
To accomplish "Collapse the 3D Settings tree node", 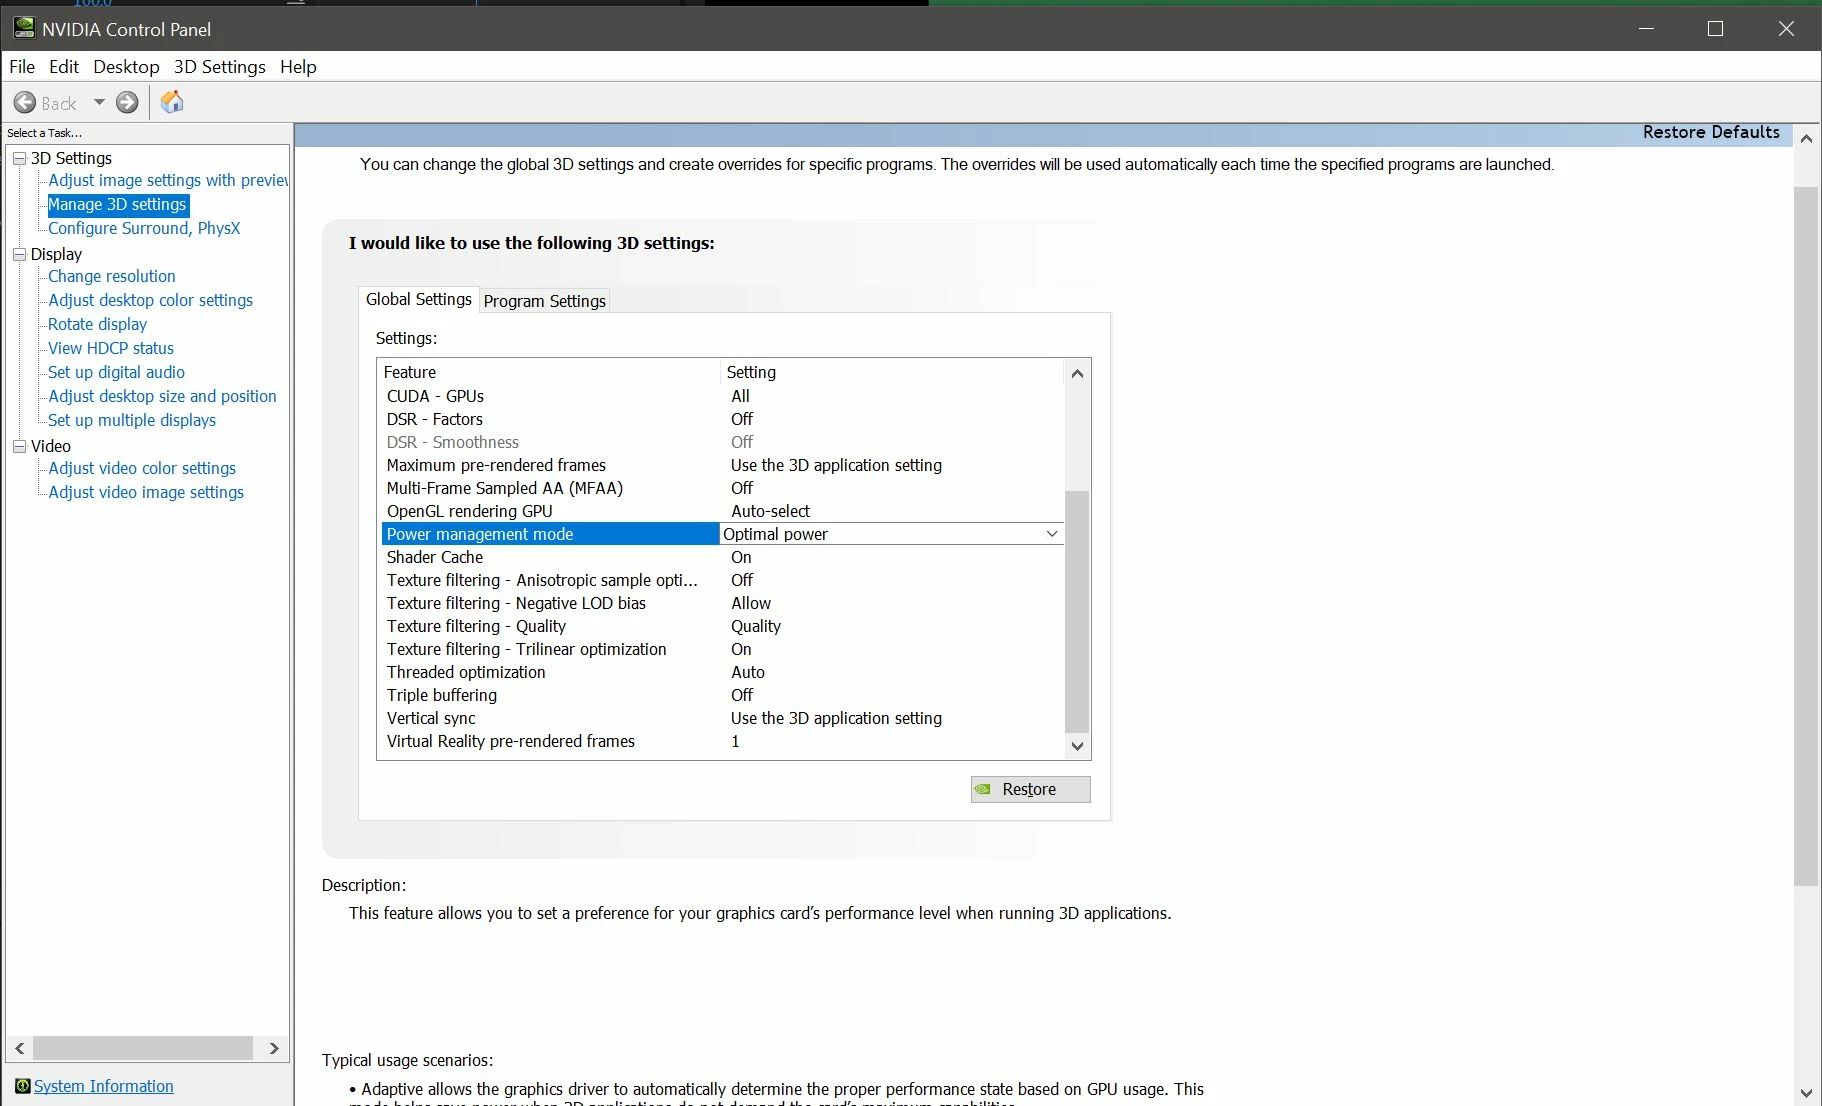I will click(x=19, y=158).
